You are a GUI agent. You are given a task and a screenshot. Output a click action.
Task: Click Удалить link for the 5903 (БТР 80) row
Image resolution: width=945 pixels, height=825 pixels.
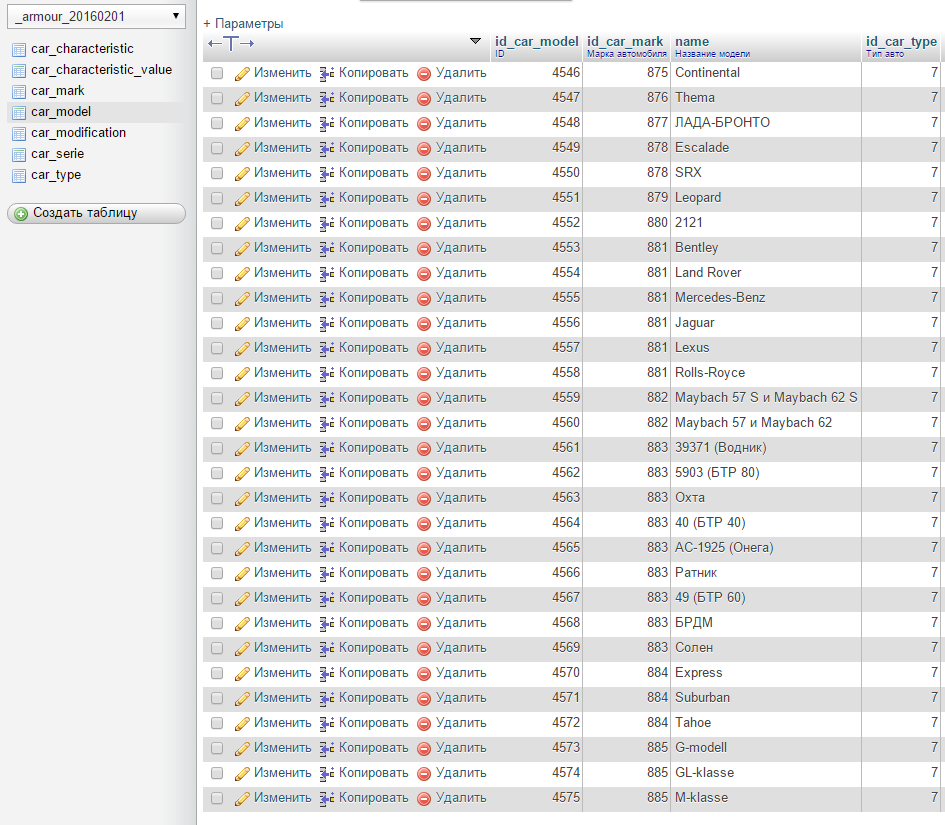(461, 473)
